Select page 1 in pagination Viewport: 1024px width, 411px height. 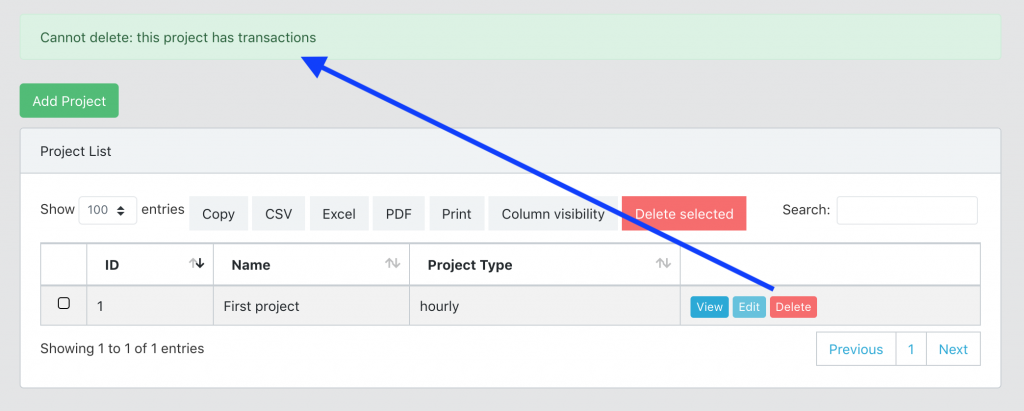click(911, 349)
